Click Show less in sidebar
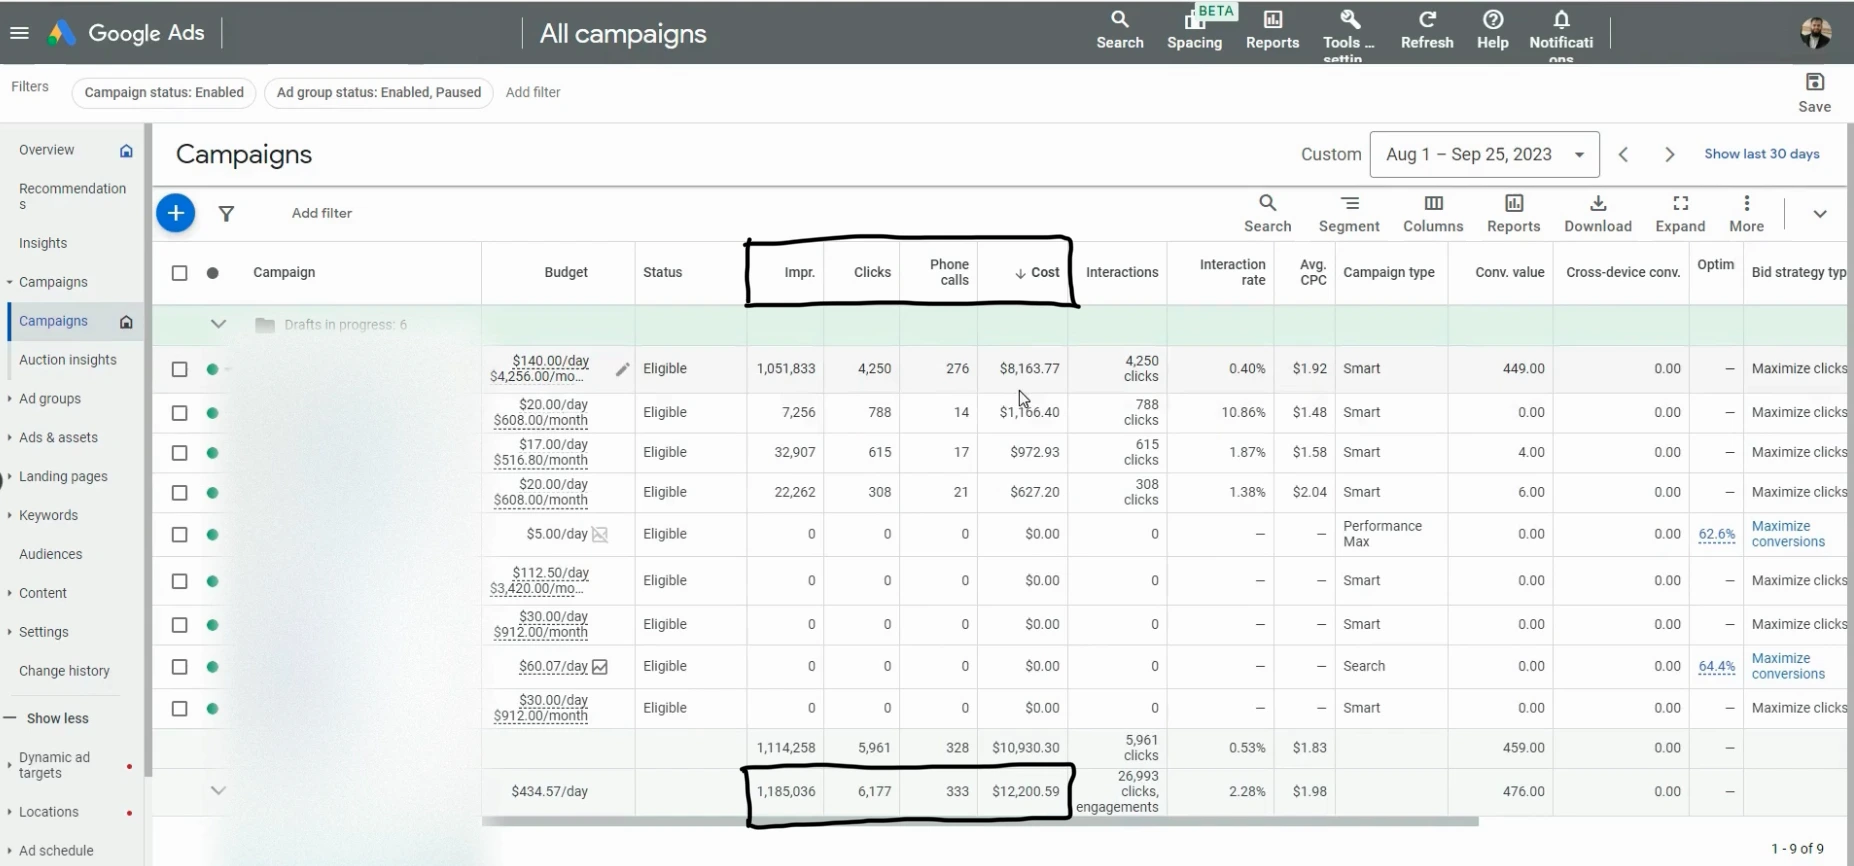 pyautogui.click(x=57, y=718)
